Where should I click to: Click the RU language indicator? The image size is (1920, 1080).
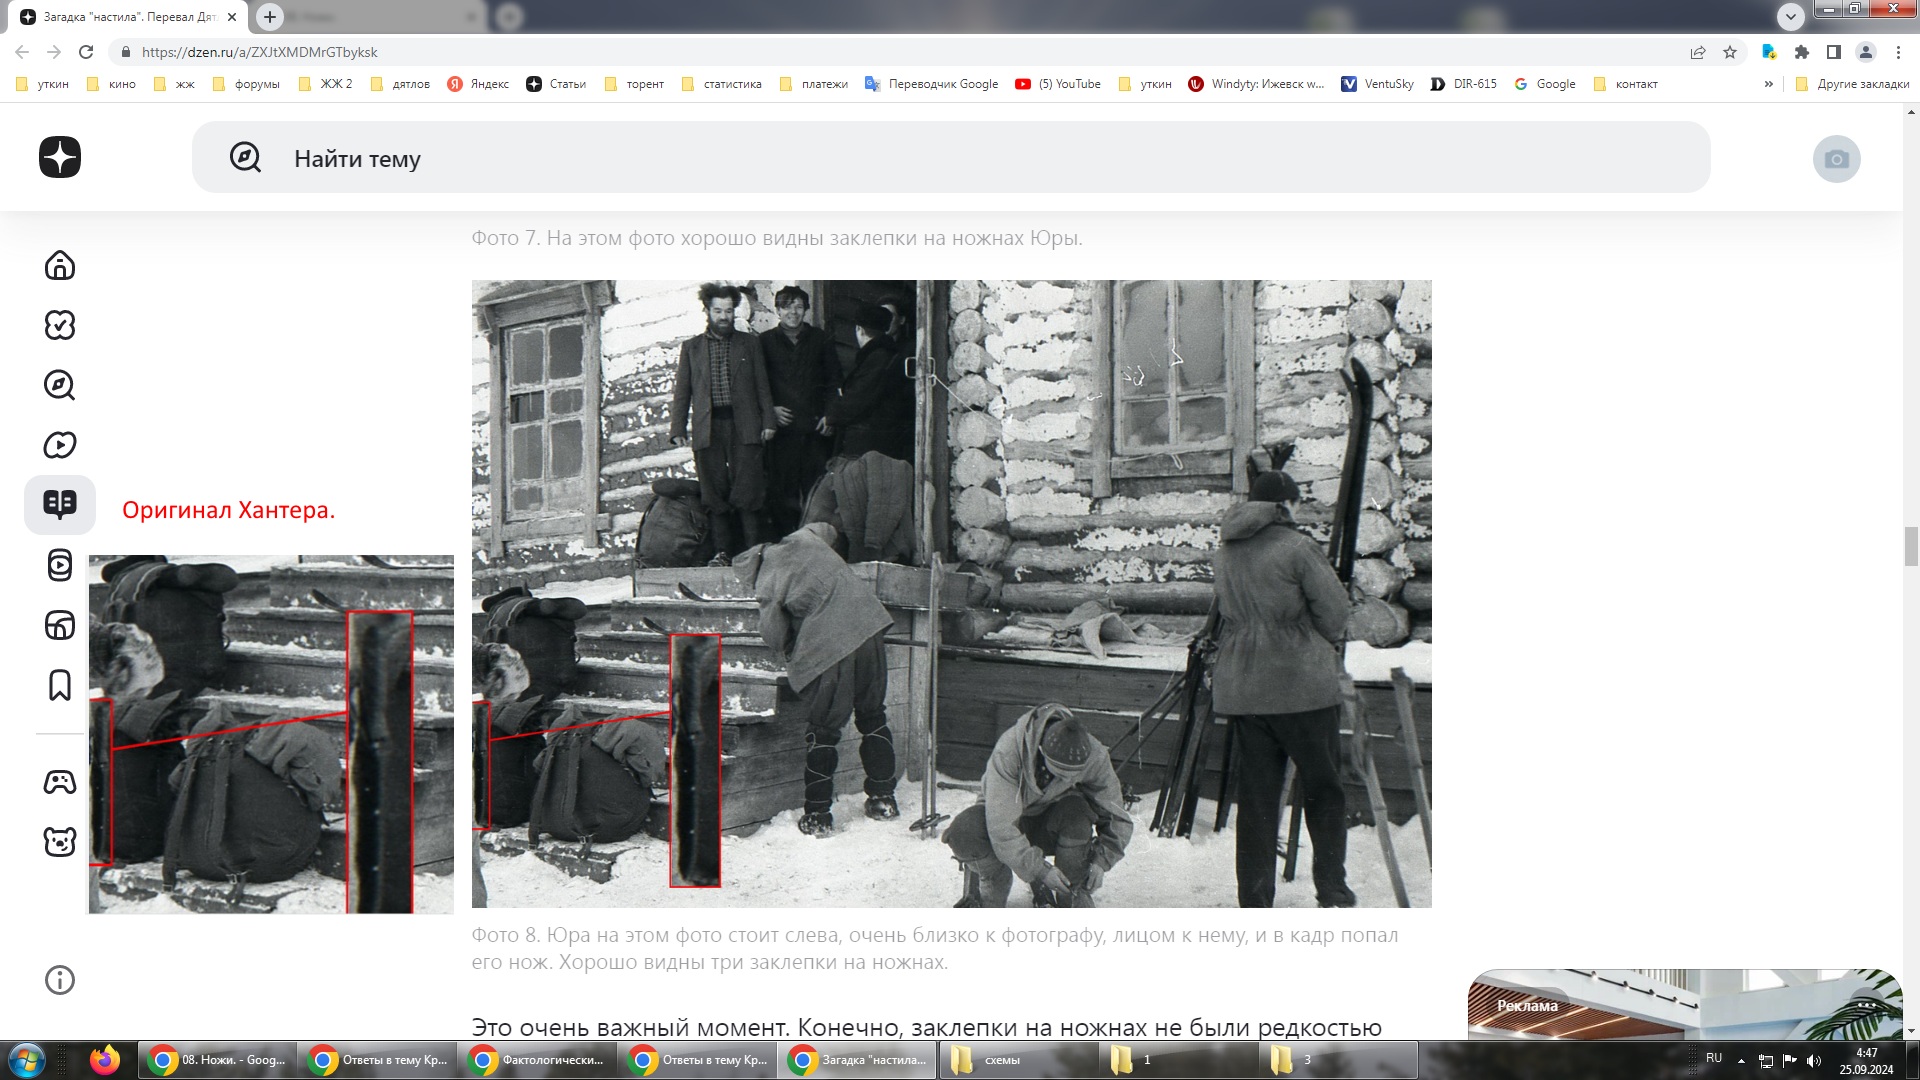pyautogui.click(x=1714, y=1058)
